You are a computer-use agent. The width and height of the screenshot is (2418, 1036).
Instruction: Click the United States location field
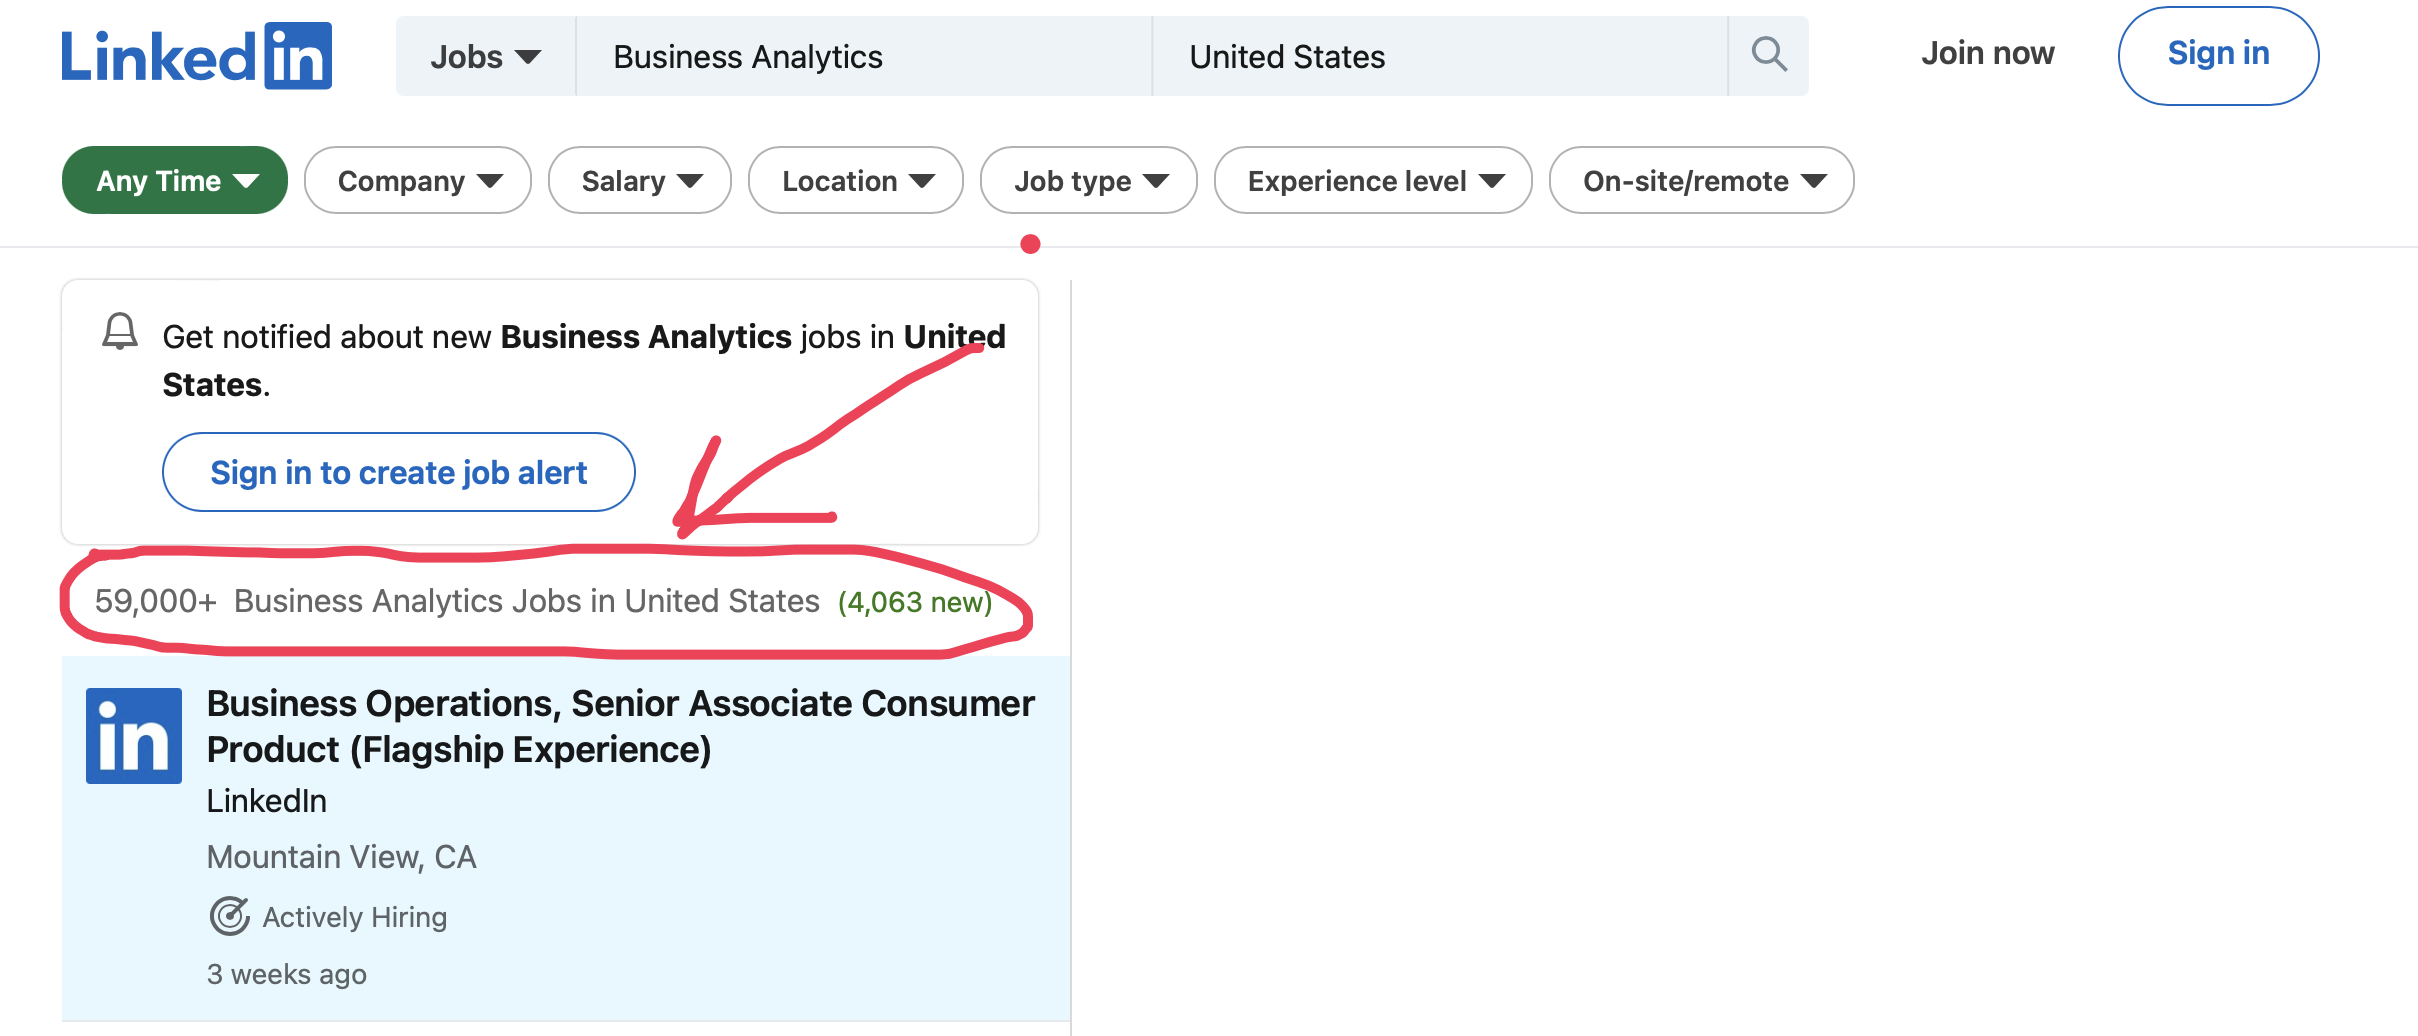pos(1438,57)
